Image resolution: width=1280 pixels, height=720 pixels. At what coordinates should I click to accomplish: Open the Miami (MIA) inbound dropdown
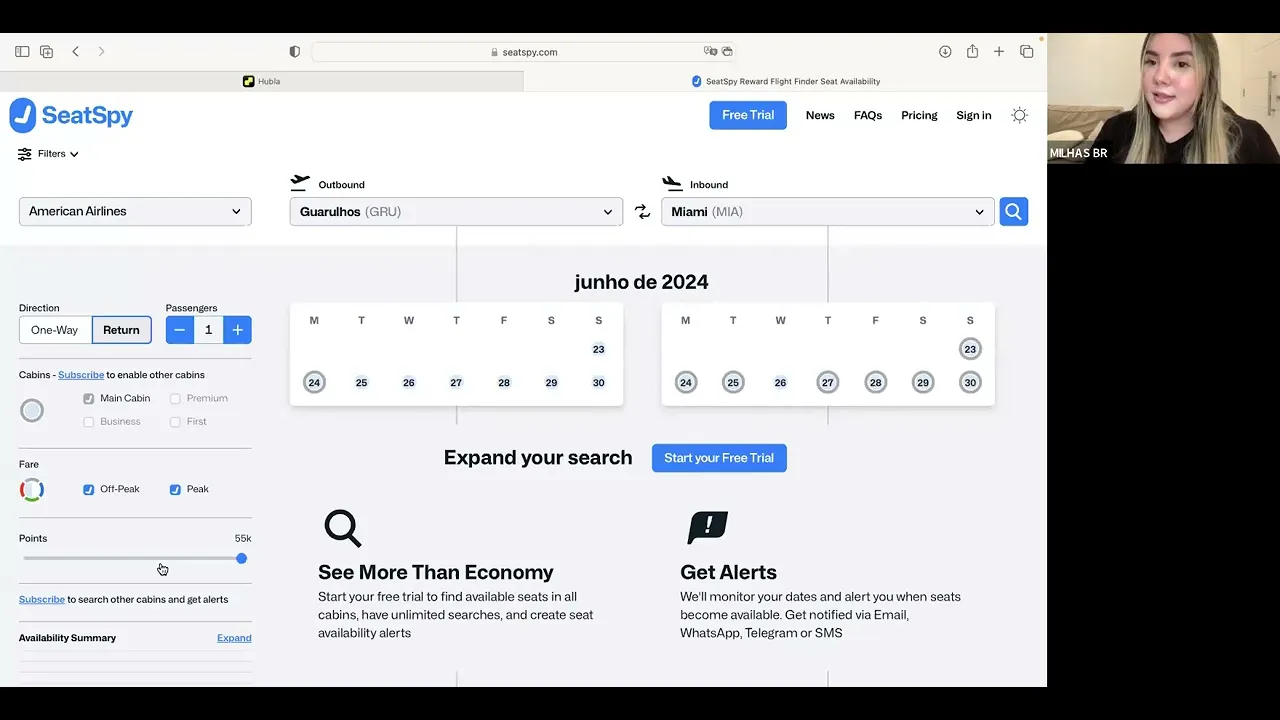click(x=828, y=211)
